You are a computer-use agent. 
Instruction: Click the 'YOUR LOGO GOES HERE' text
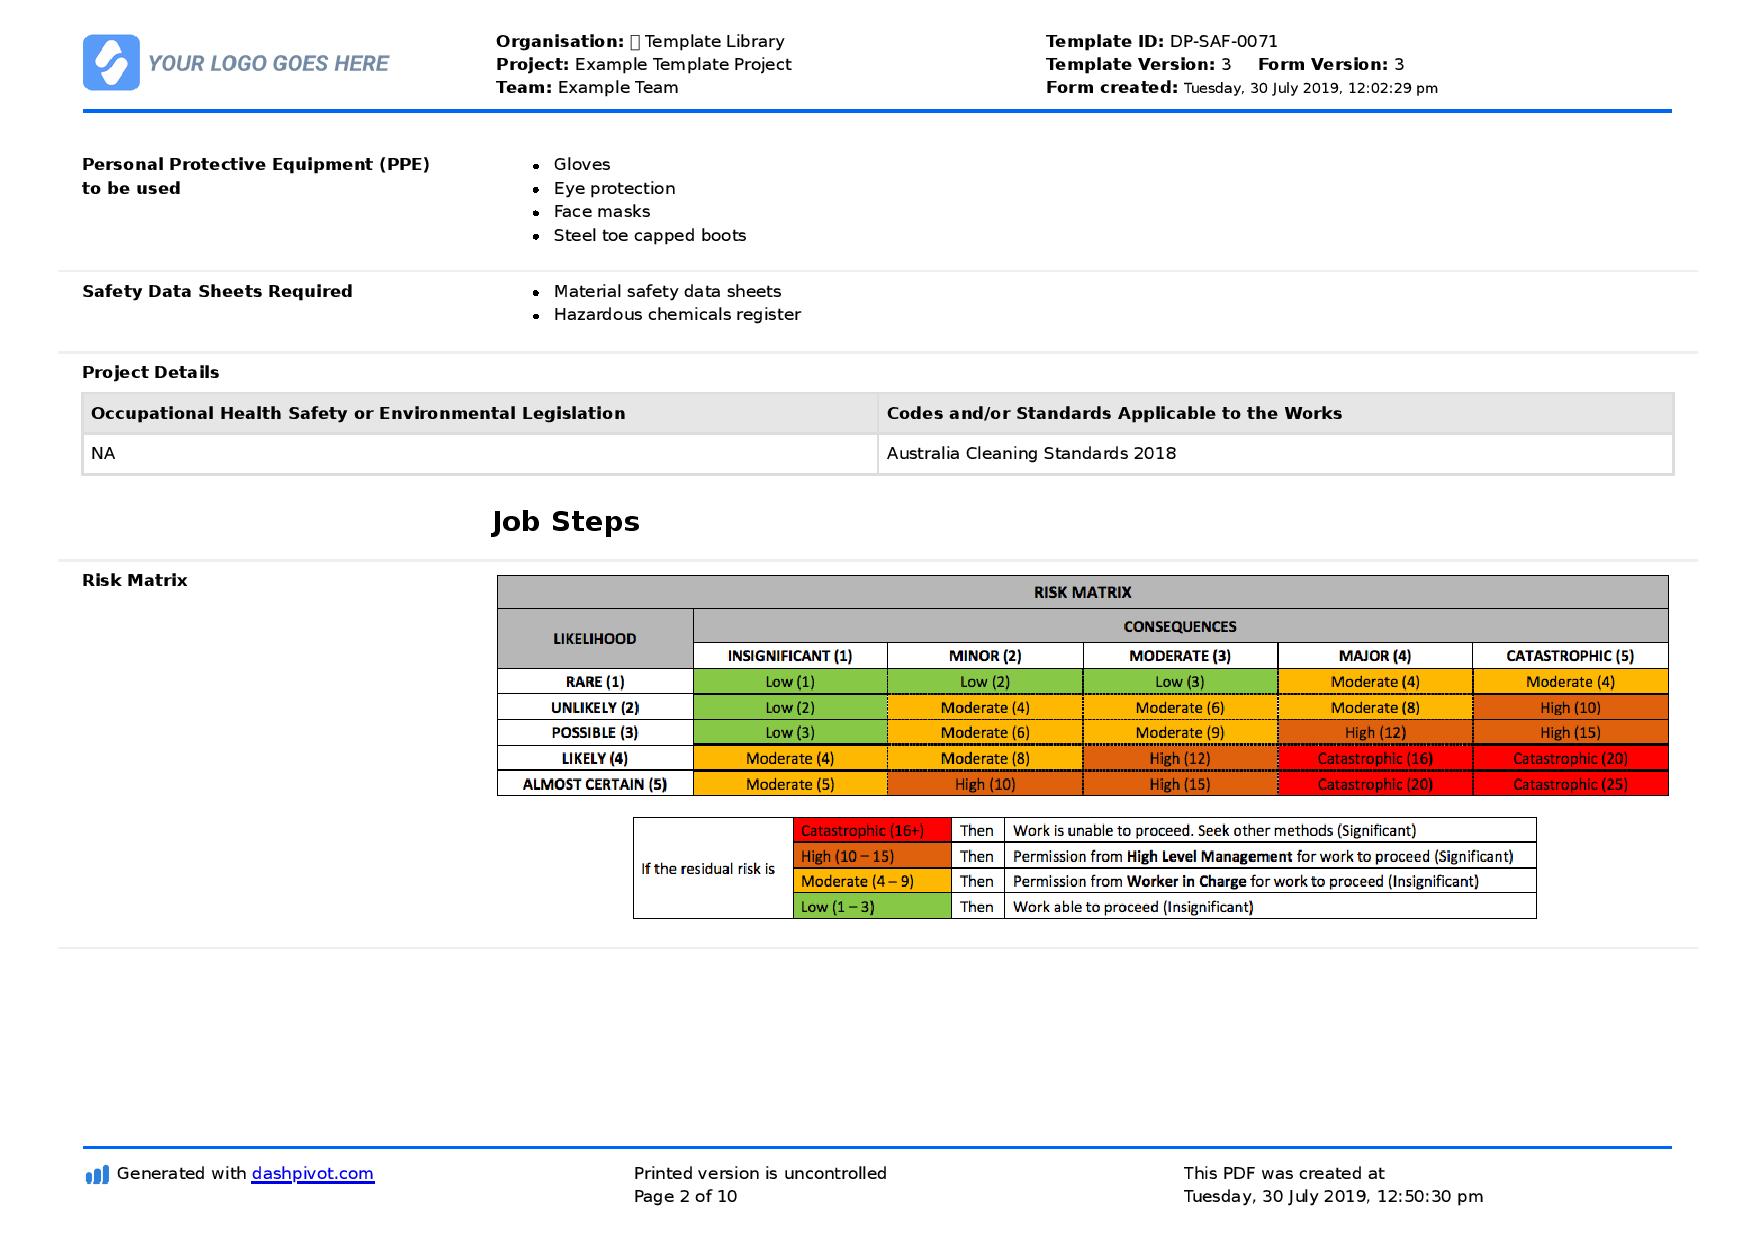(x=268, y=64)
